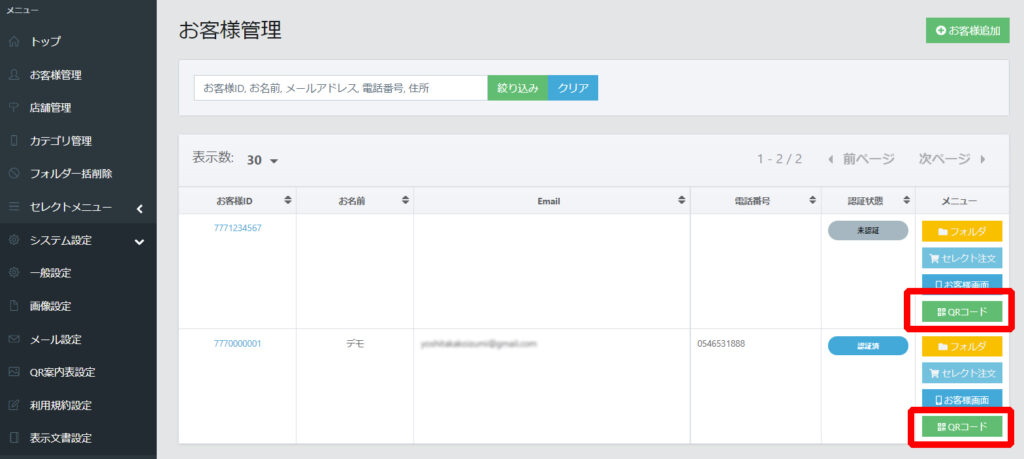The height and width of the screenshot is (459, 1024).
Task: Click the home icon next to トップ
Action: 13,42
